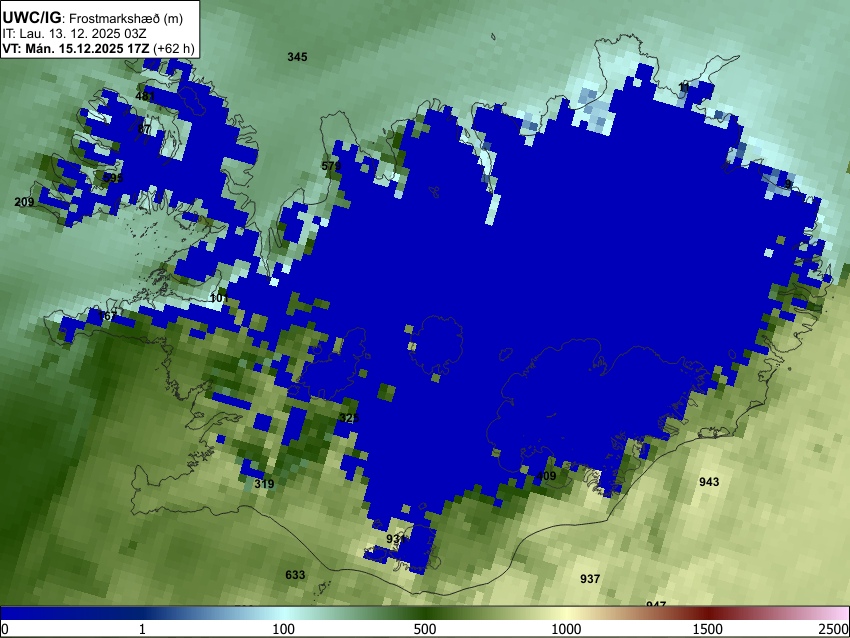Click the legend tick label 1
Screen dimensions: 850x638
142,629
